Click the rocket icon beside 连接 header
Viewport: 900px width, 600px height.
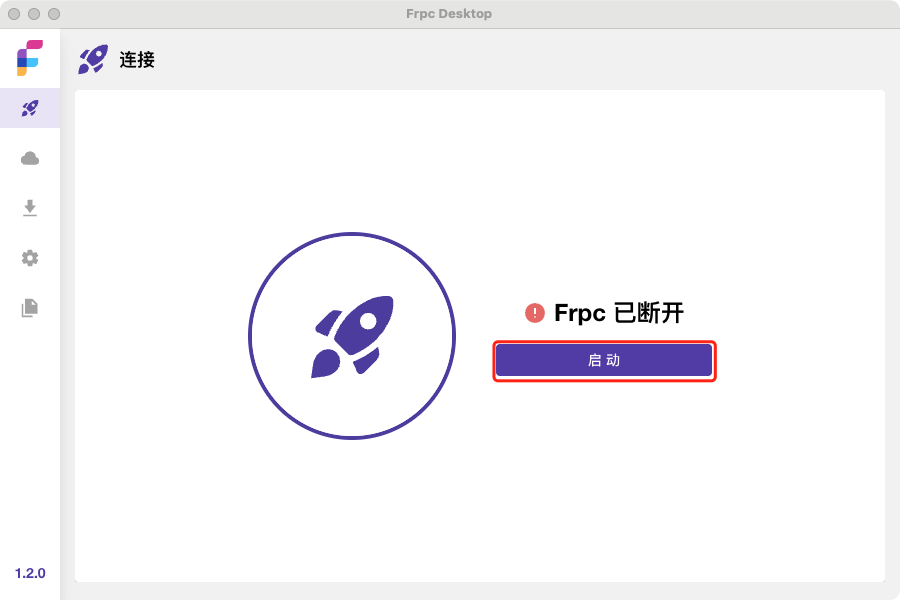[x=93, y=59]
